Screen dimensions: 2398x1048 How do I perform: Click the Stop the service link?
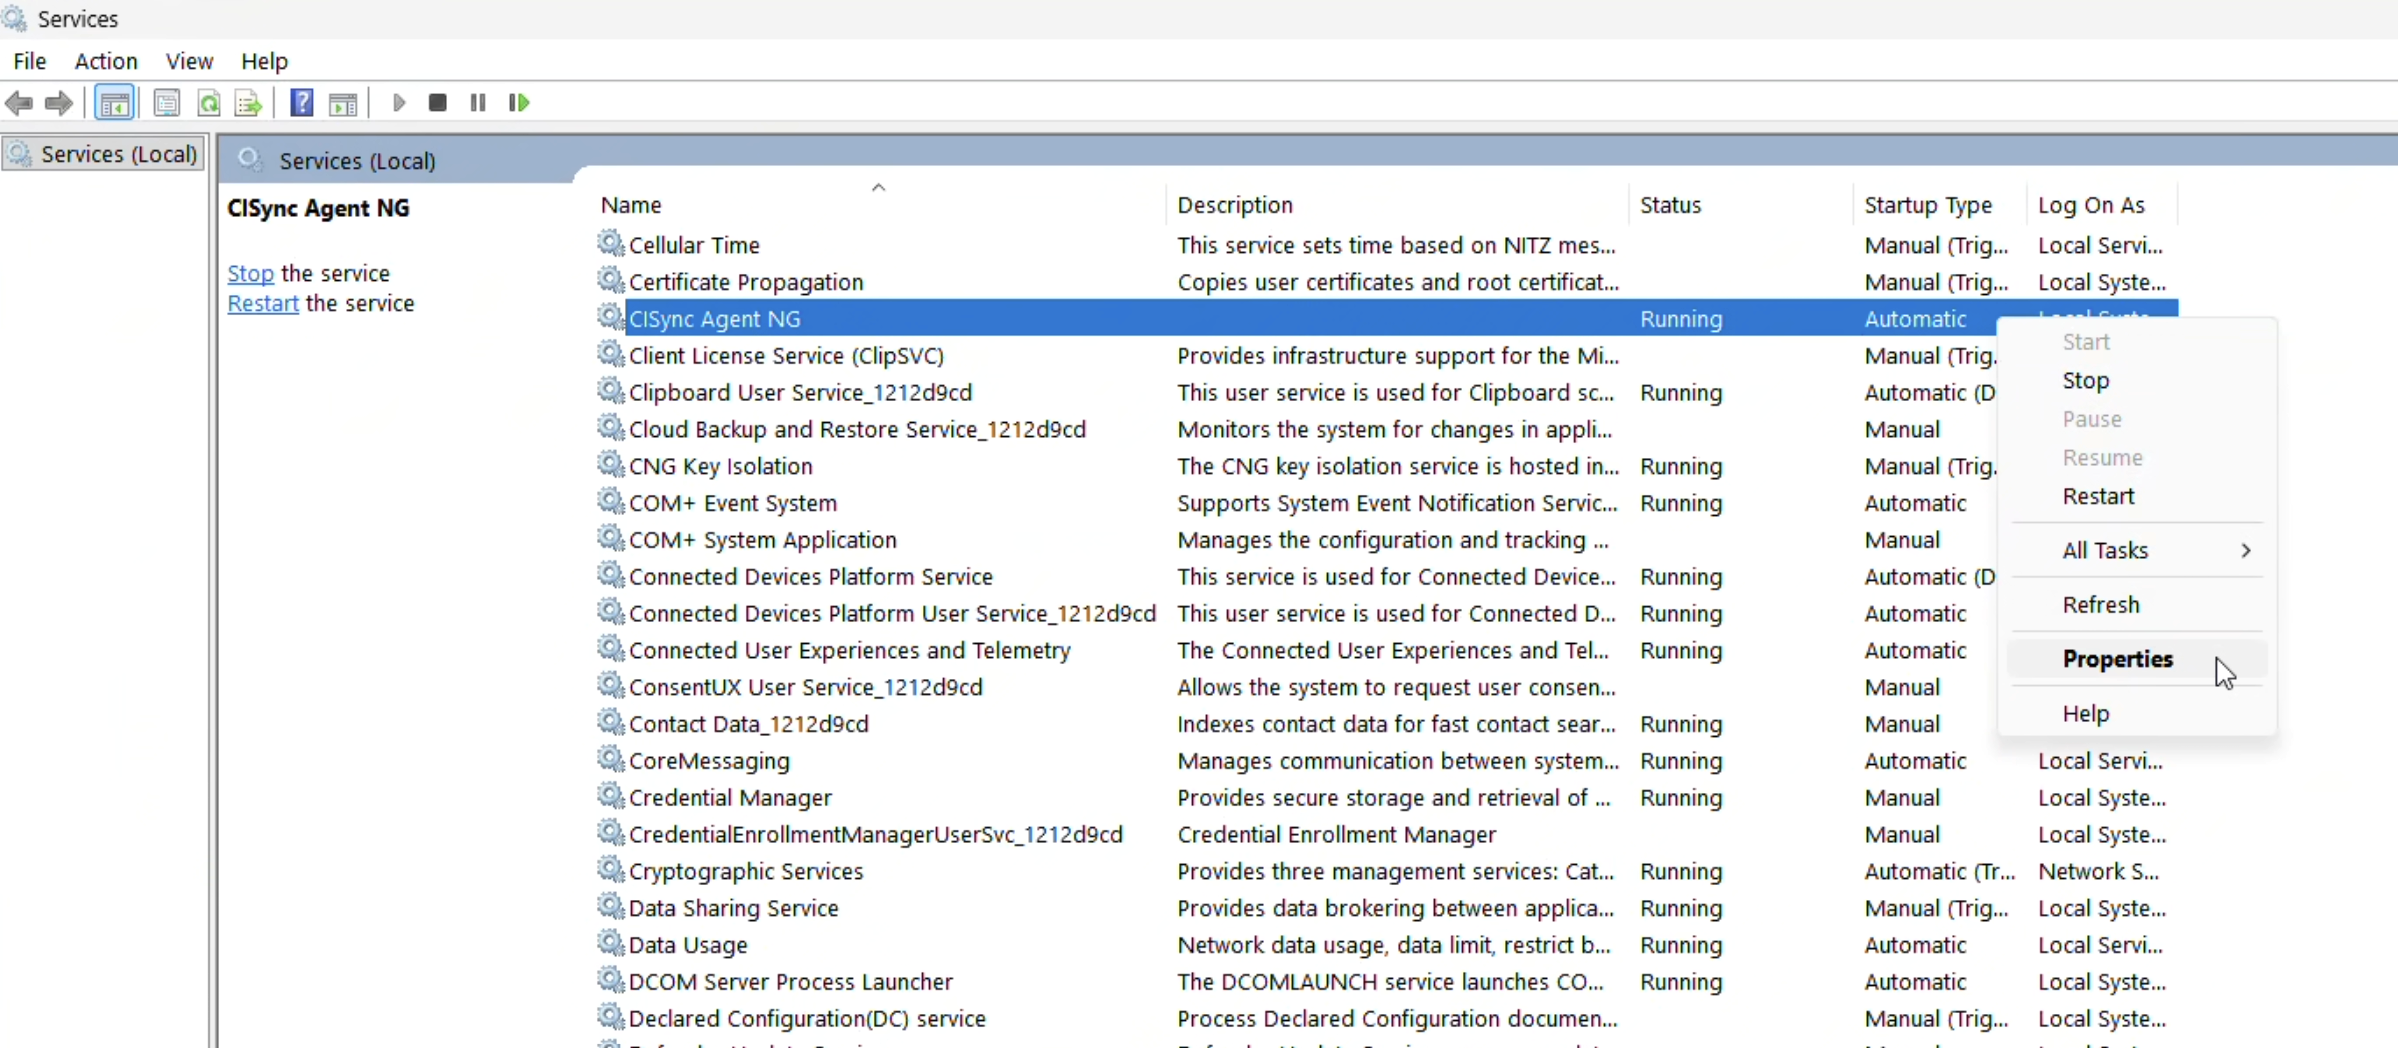[250, 273]
